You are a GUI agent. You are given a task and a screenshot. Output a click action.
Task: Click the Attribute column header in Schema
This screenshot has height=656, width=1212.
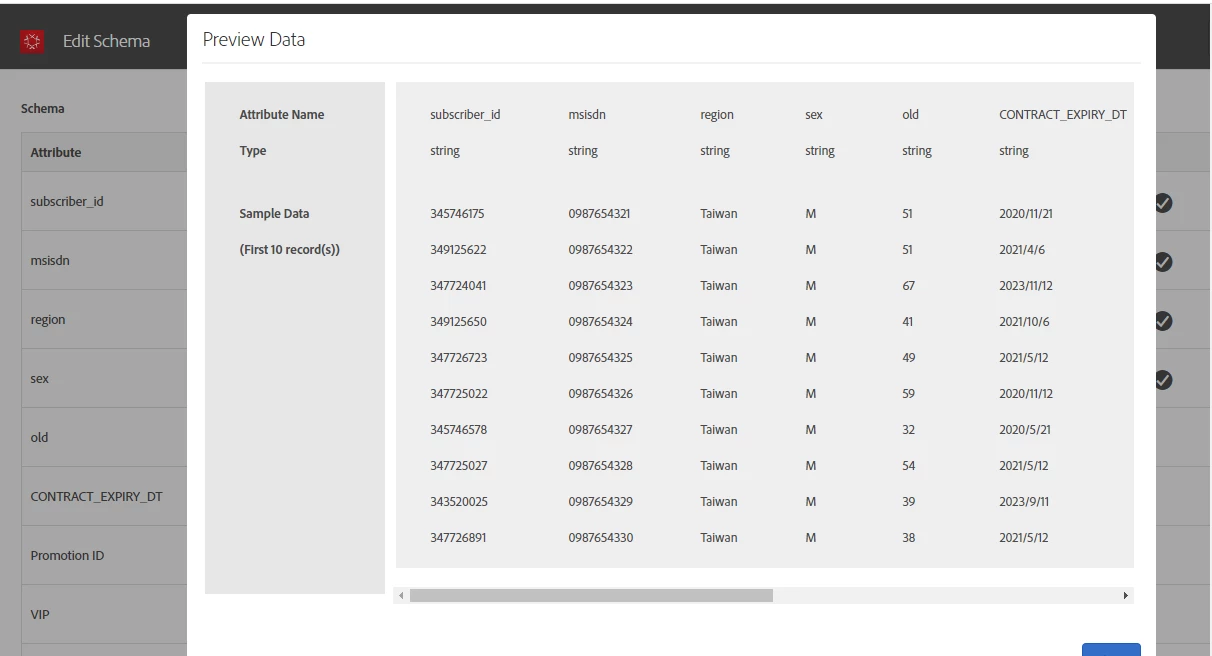click(x=56, y=152)
